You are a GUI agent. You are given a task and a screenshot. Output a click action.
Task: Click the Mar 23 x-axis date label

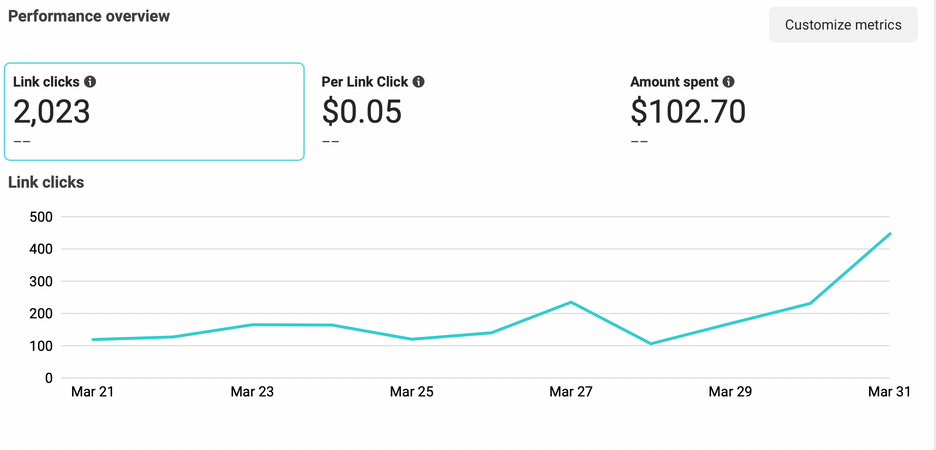pos(252,392)
